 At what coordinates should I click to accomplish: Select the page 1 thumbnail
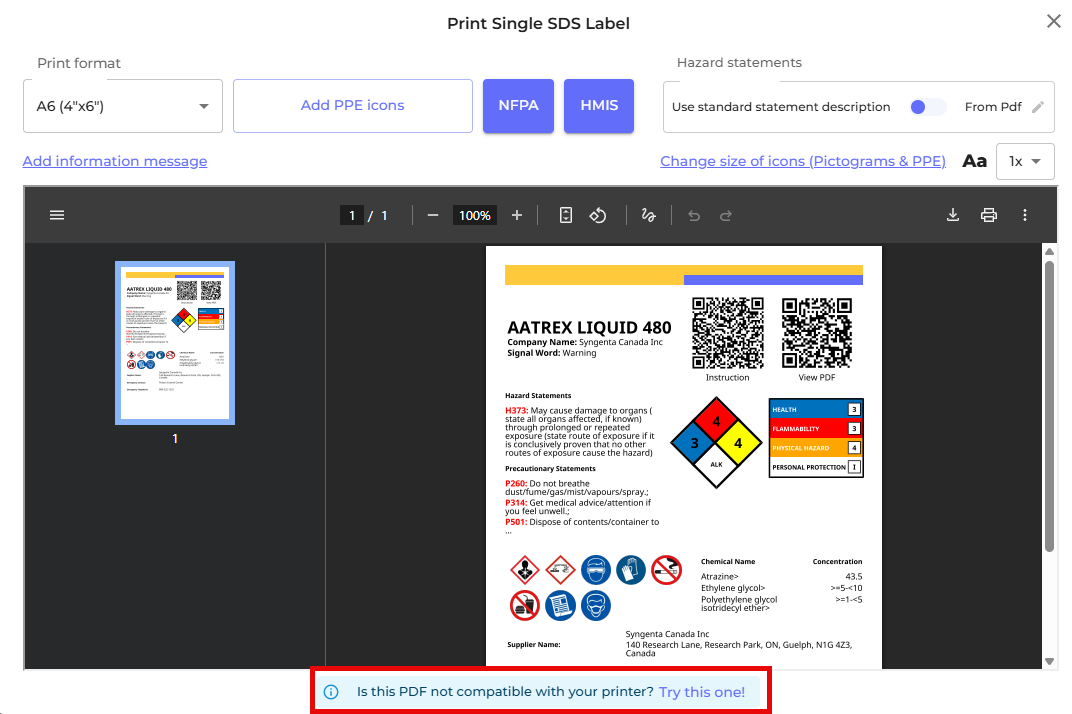point(175,343)
